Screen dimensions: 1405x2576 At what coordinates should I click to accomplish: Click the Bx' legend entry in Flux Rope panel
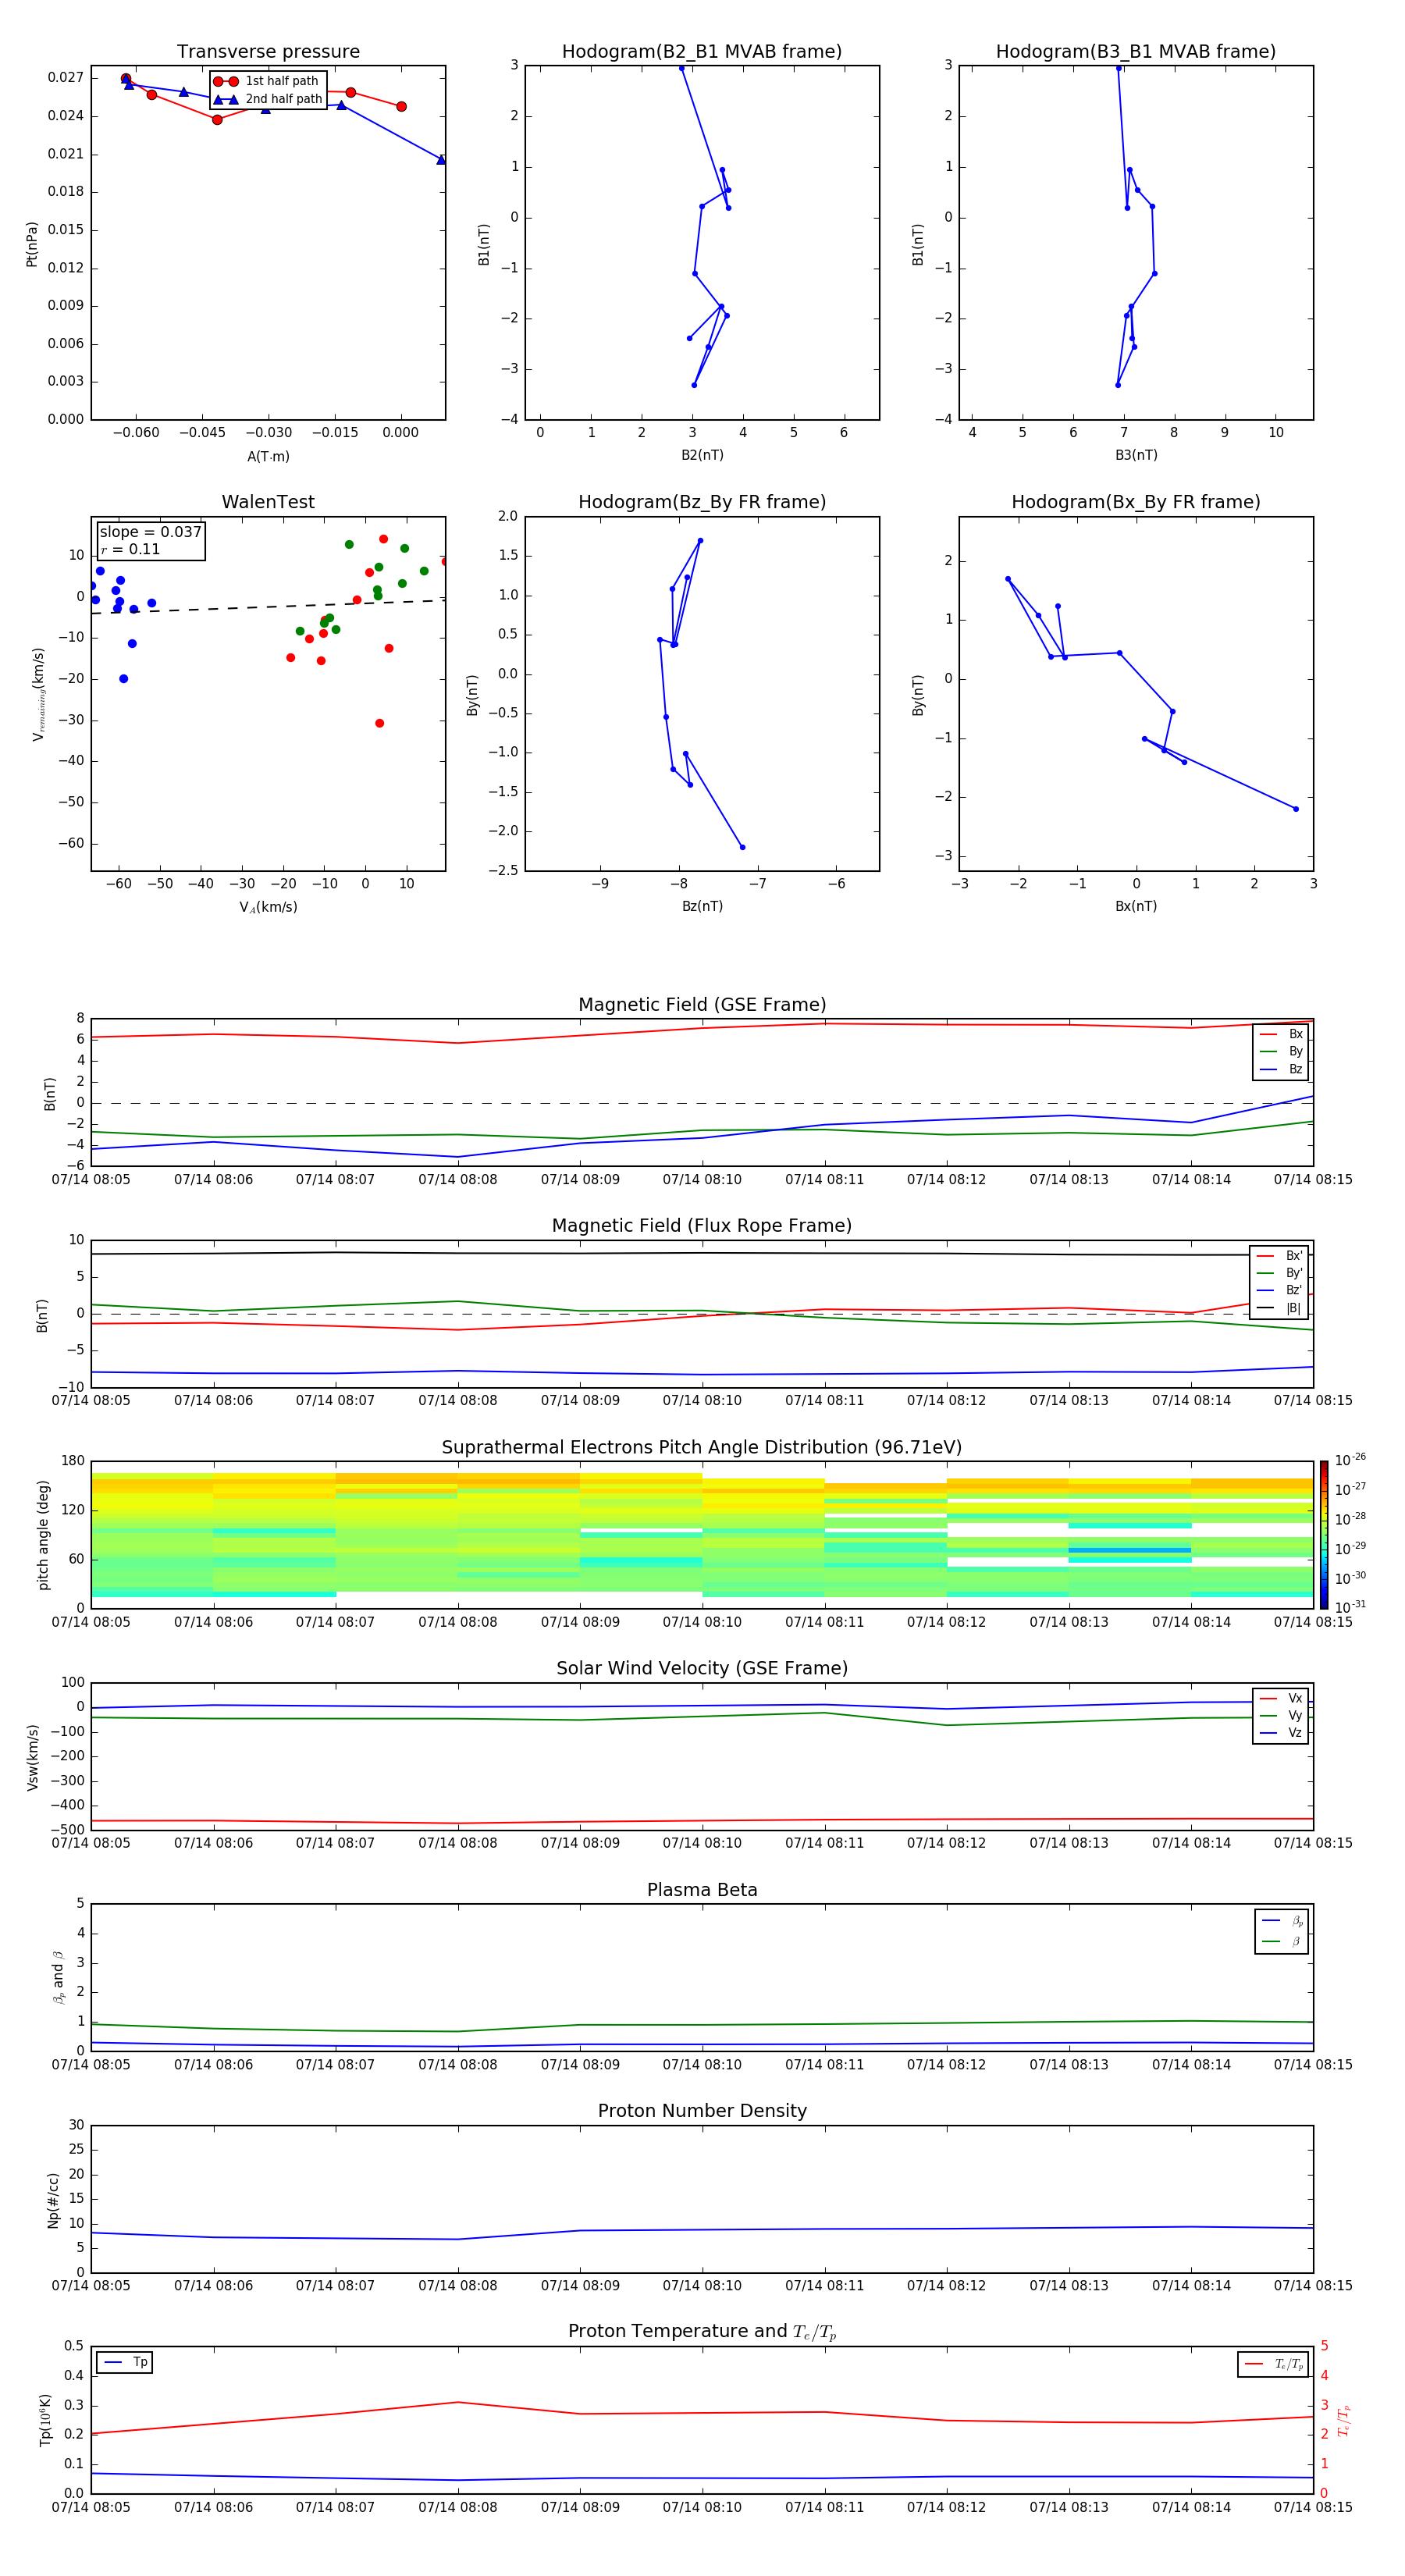[x=1279, y=1256]
